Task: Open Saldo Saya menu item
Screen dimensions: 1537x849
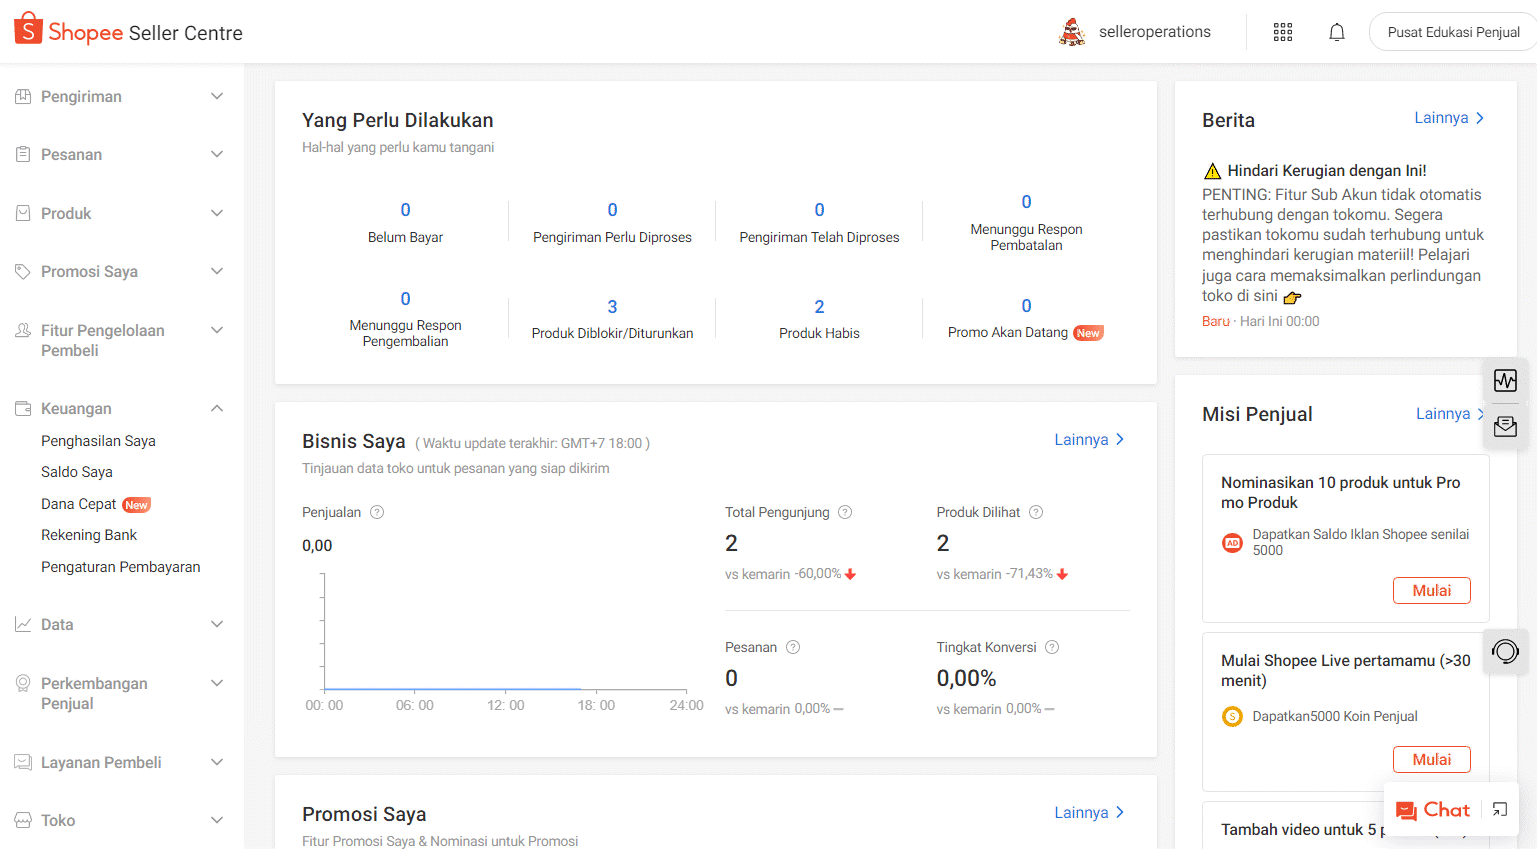Action: point(77,472)
